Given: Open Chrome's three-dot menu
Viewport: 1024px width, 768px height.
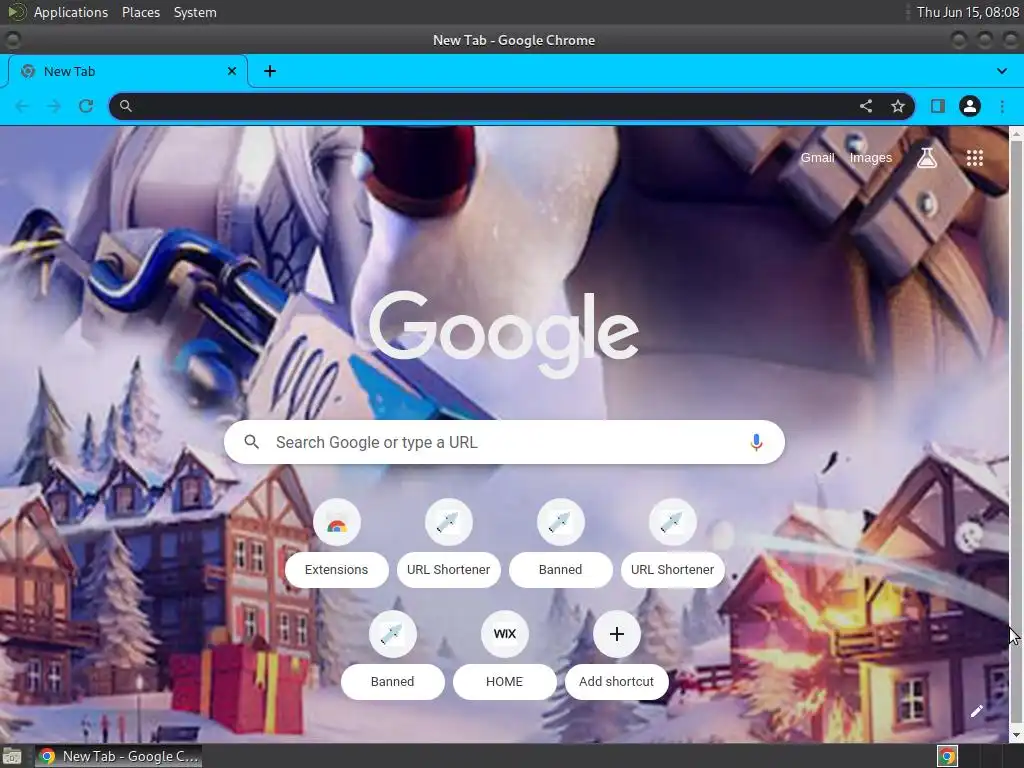Looking at the screenshot, I should click(x=1002, y=106).
